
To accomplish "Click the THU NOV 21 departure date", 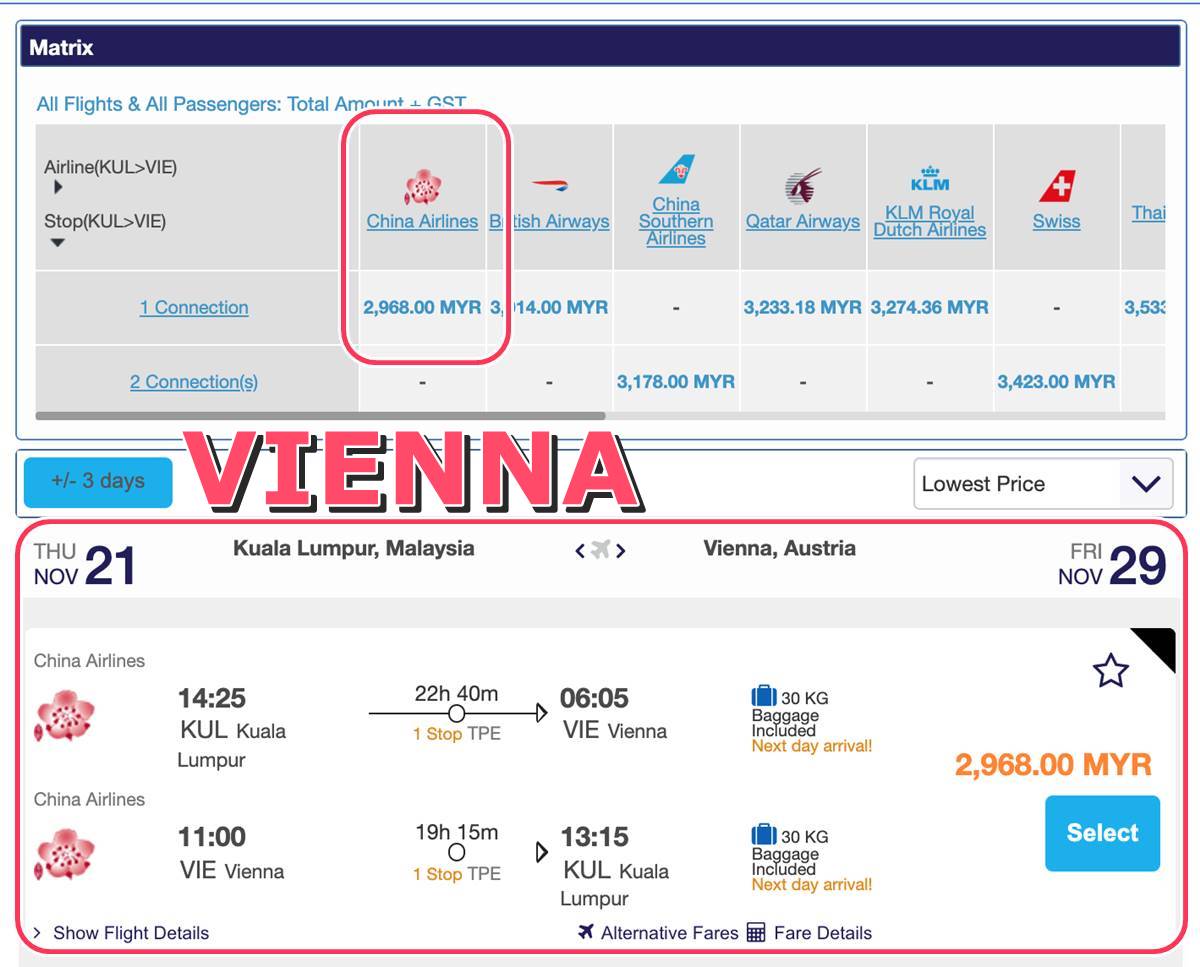I will pyautogui.click(x=84, y=565).
